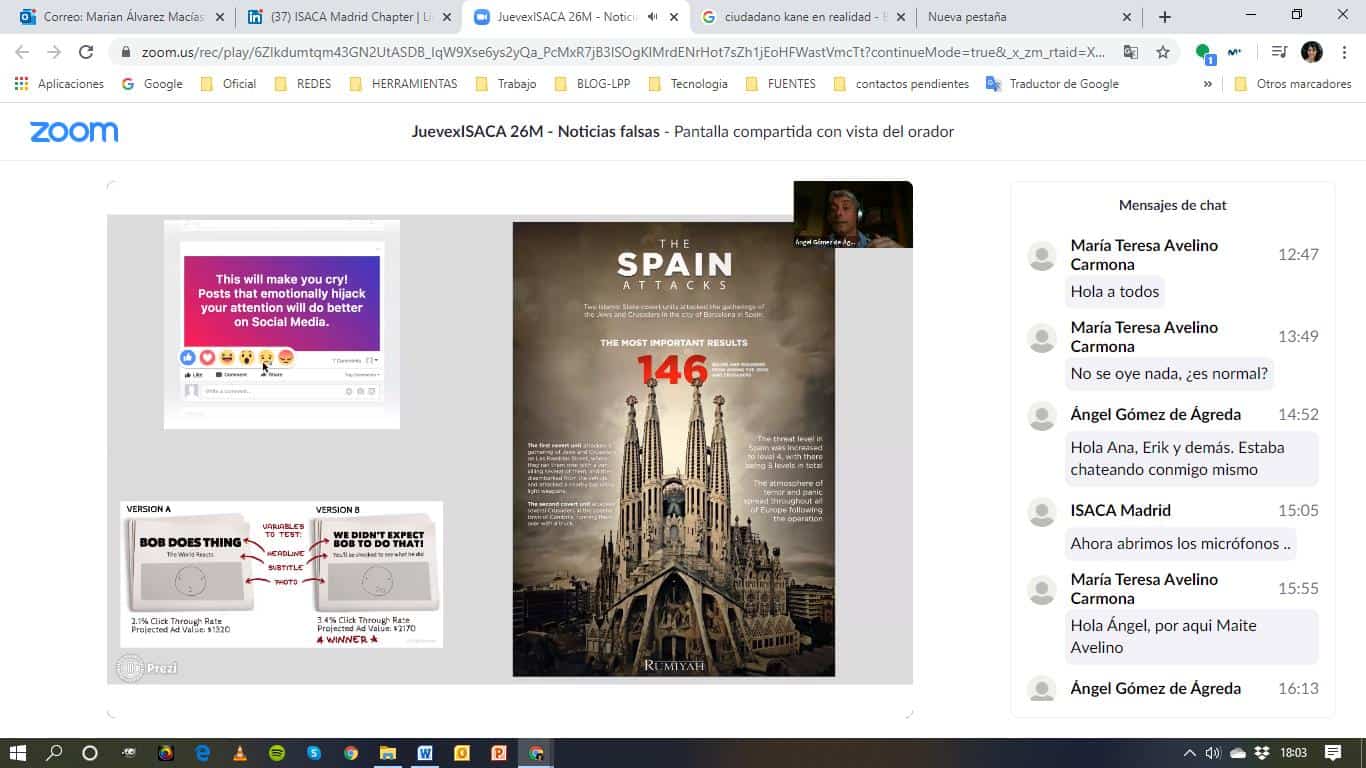Reload the current page
Viewport: 1366px width, 768px height.
86,52
